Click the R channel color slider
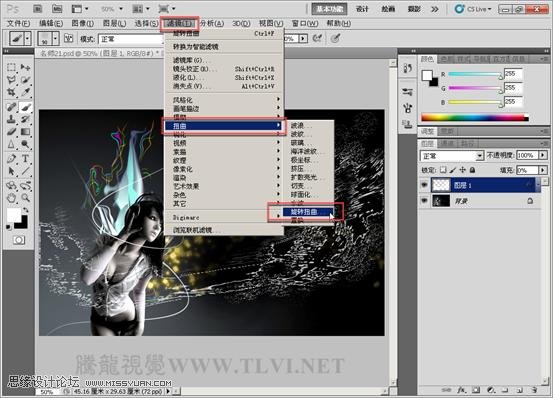The image size is (553, 398). 474,74
